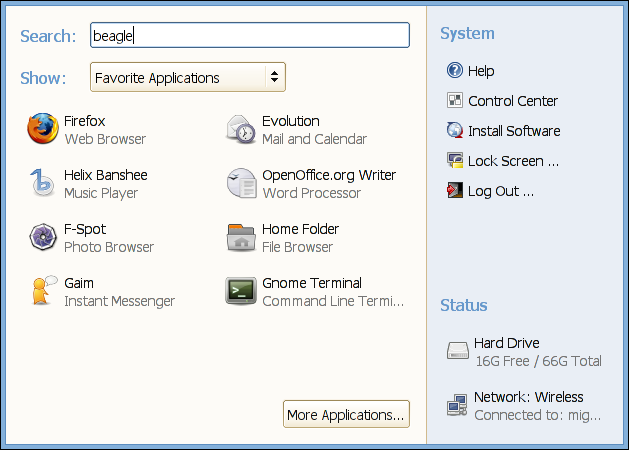Click the Web Browser description text
The image size is (629, 450).
105,139
